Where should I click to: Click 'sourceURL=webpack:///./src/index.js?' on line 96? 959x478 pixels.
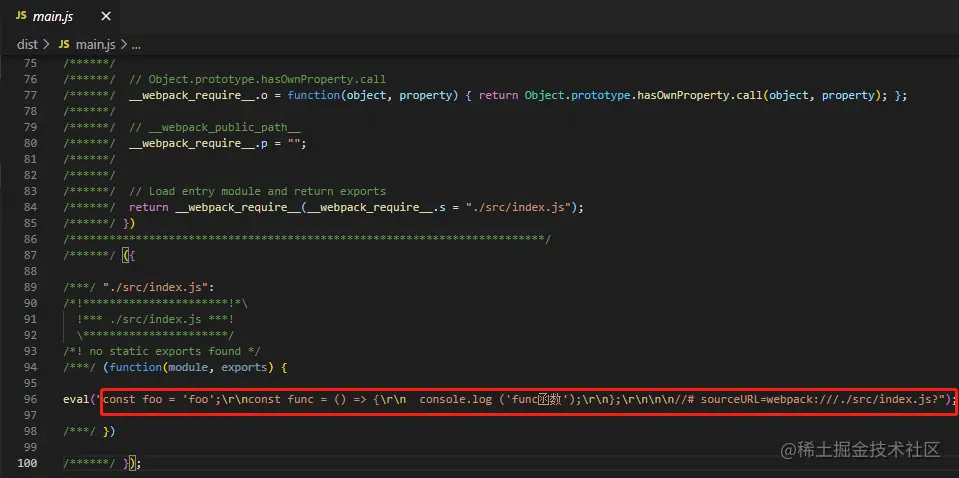[x=822, y=399]
